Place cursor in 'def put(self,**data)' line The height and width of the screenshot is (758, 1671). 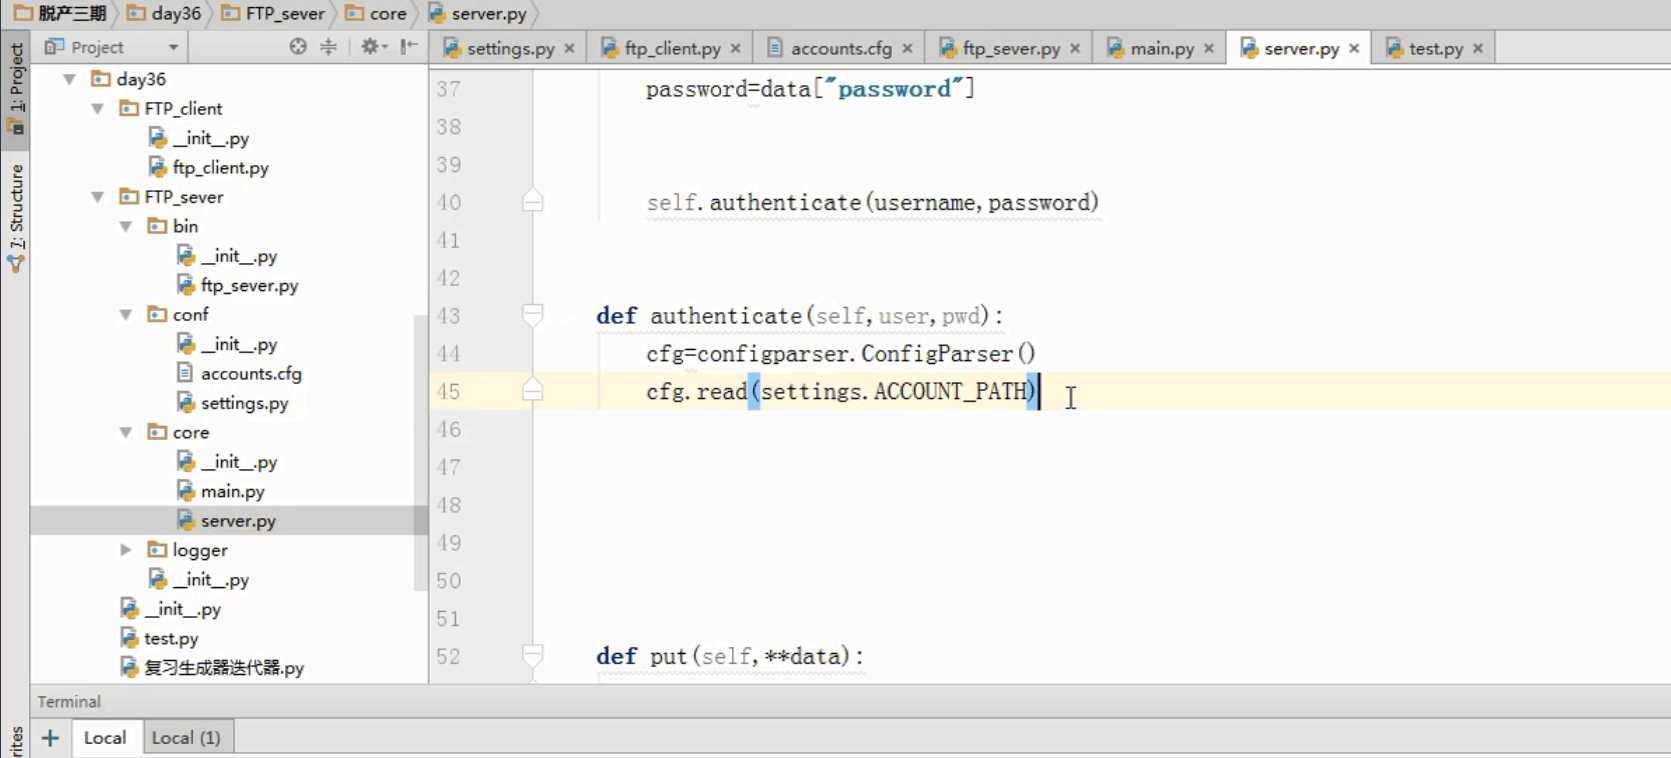tap(729, 656)
